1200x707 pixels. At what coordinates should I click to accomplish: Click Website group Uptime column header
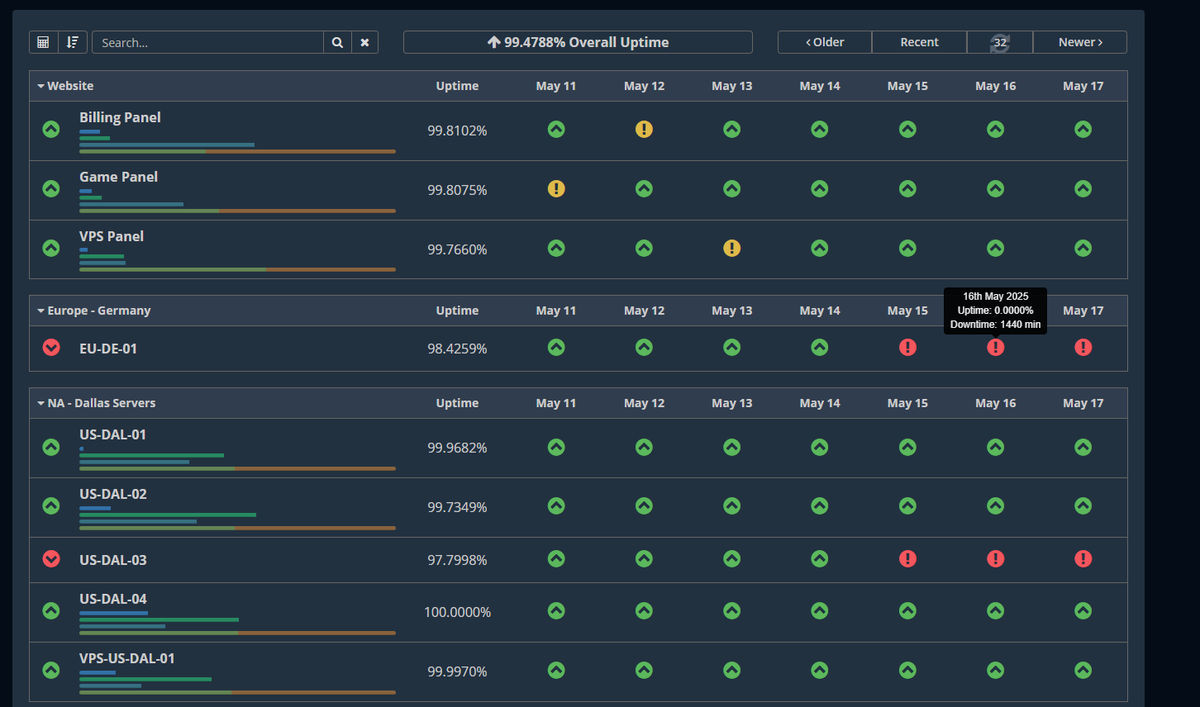pyautogui.click(x=457, y=86)
